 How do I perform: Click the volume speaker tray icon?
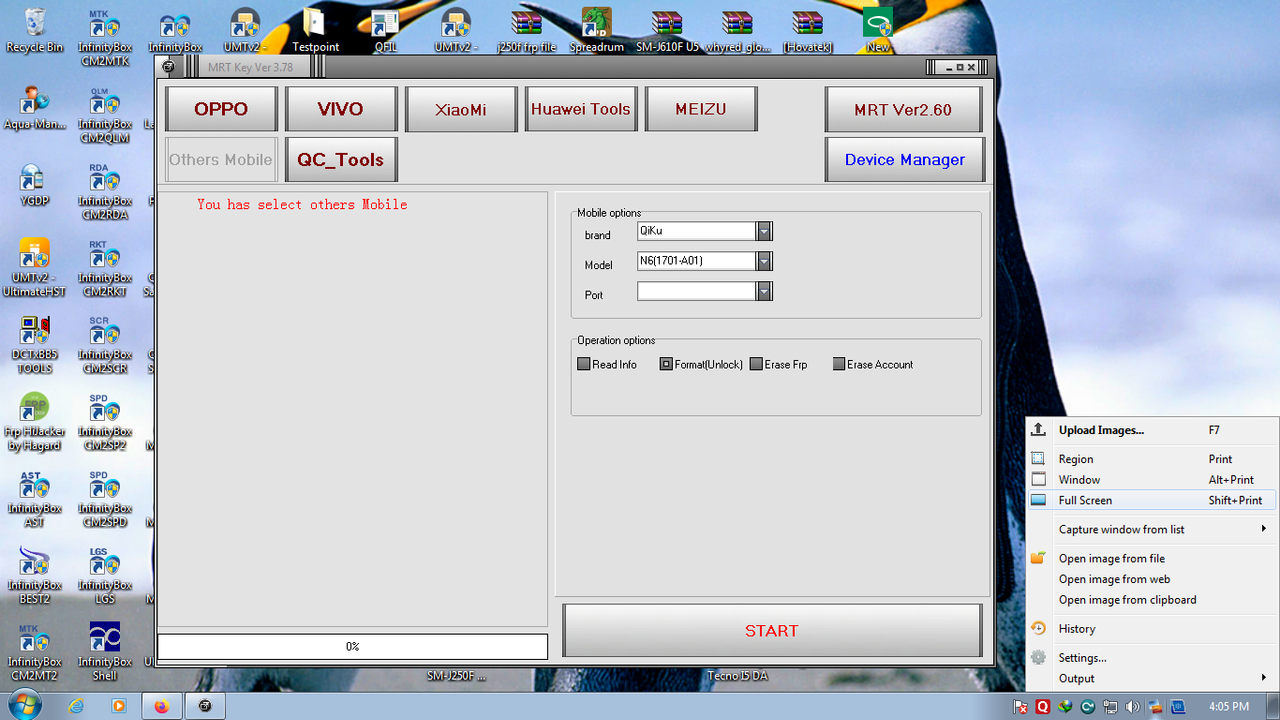1132,706
